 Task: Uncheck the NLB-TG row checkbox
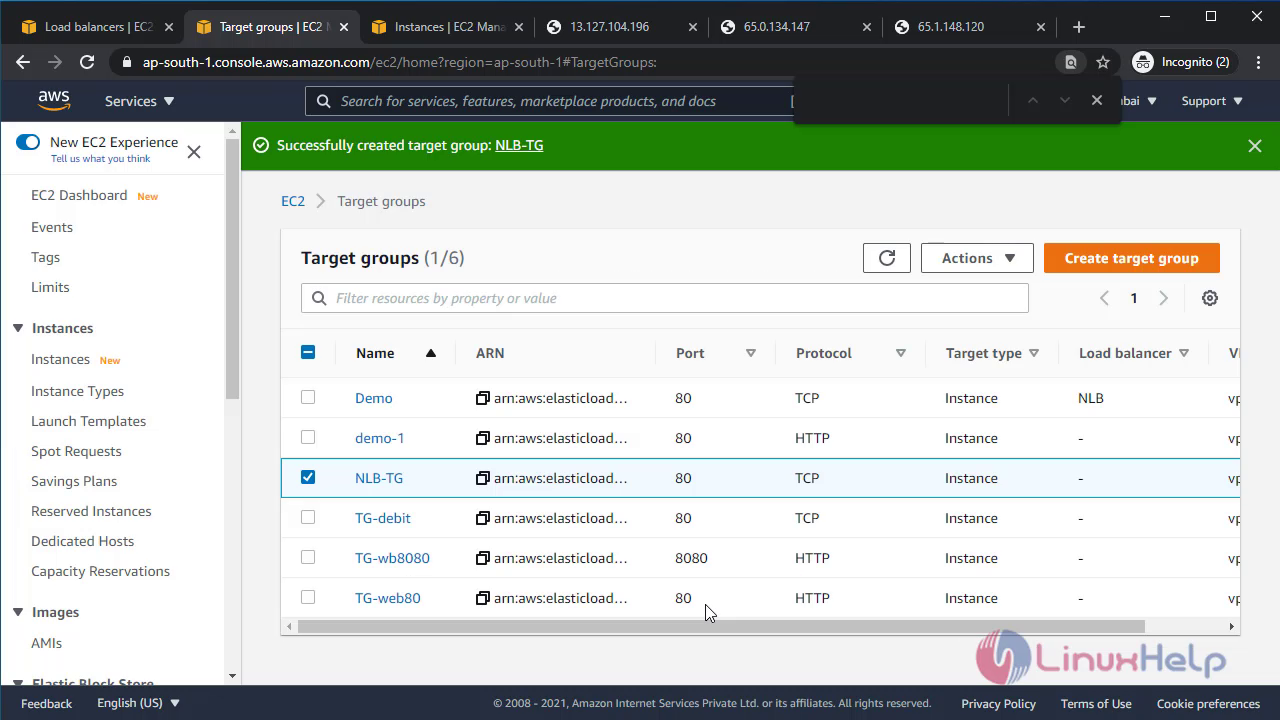[x=308, y=477]
